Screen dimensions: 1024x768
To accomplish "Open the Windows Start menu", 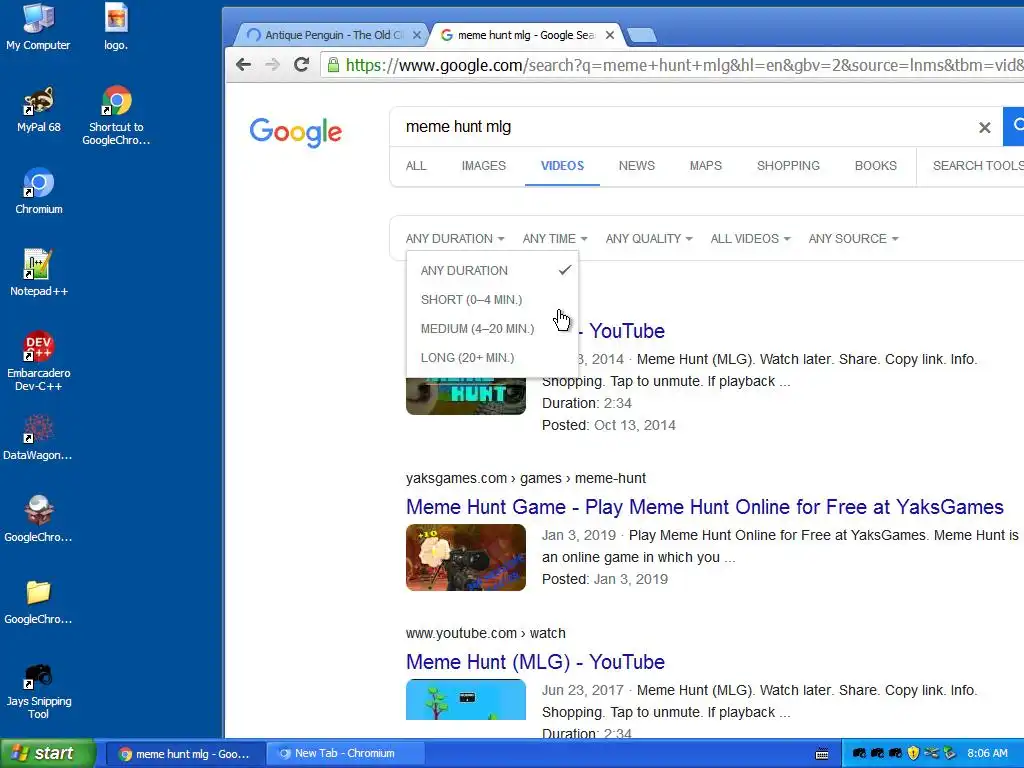I will pyautogui.click(x=47, y=753).
